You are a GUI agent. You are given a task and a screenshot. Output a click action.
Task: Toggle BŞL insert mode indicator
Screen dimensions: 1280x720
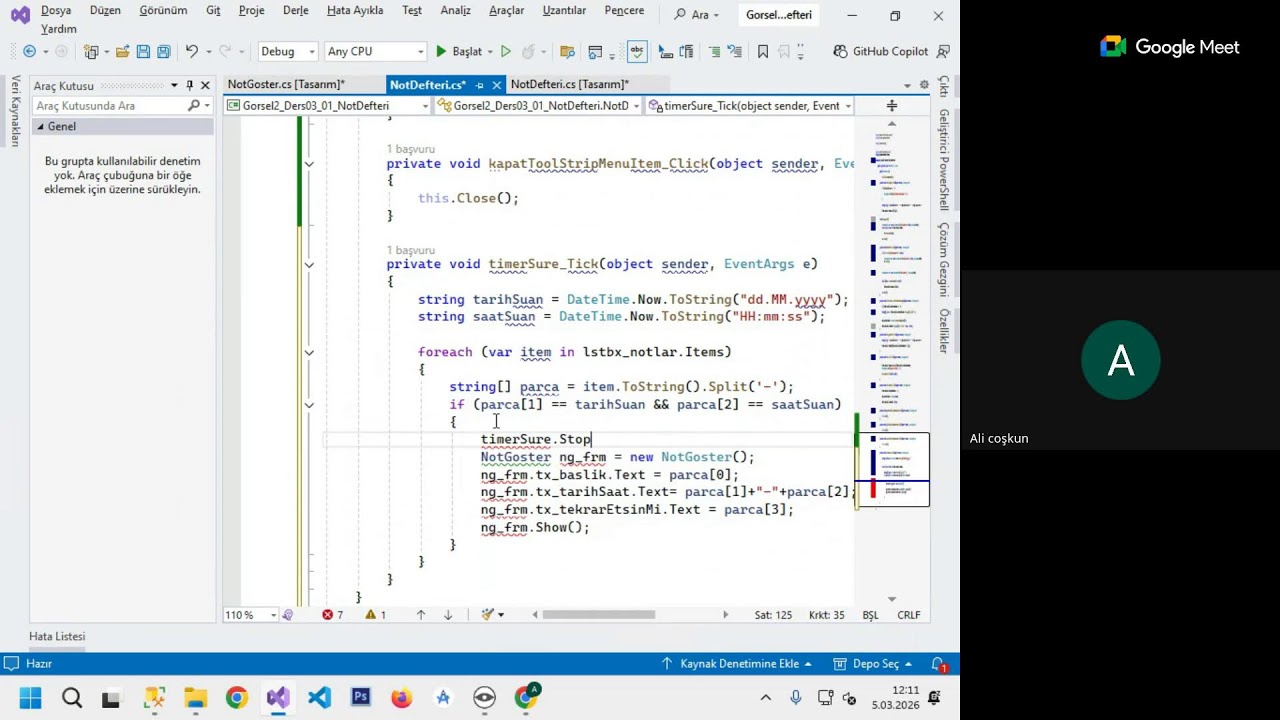click(870, 615)
